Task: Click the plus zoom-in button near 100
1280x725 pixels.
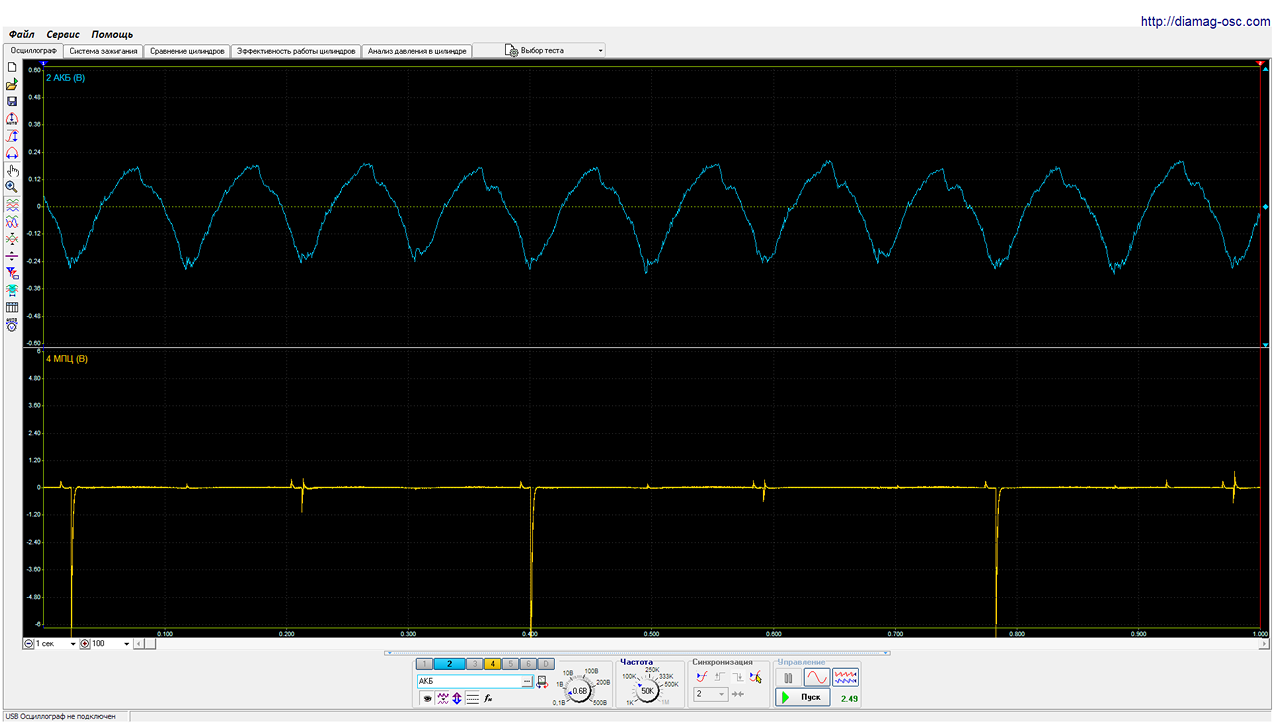Action: (x=85, y=644)
